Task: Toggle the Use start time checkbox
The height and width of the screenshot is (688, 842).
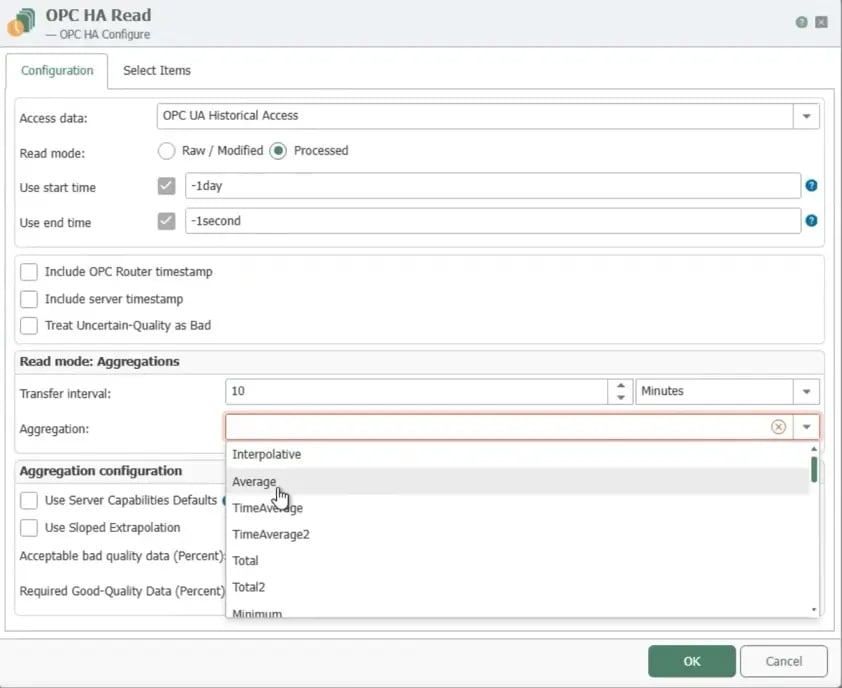Action: pos(167,186)
